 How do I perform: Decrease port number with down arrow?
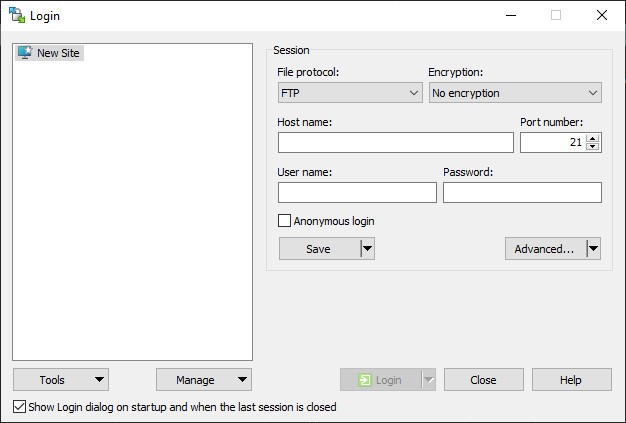[x=593, y=146]
